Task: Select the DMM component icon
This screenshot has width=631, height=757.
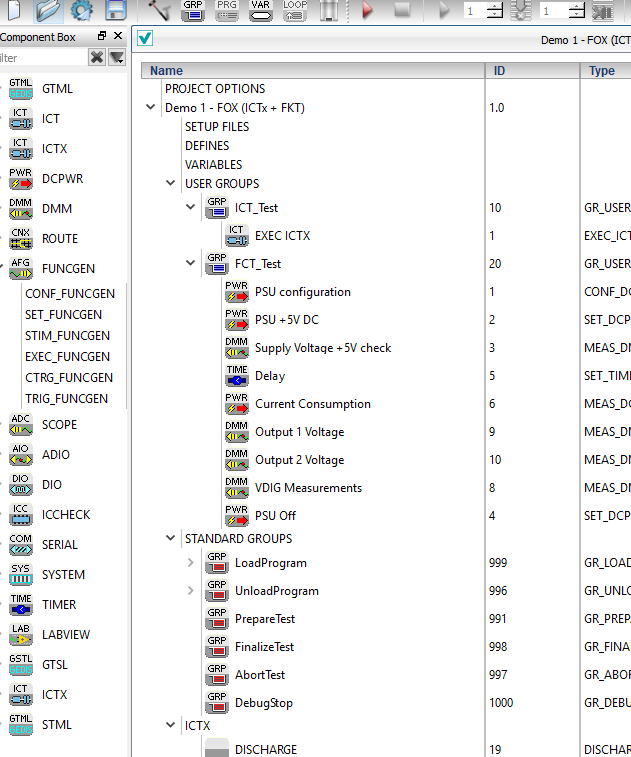Action: point(20,208)
